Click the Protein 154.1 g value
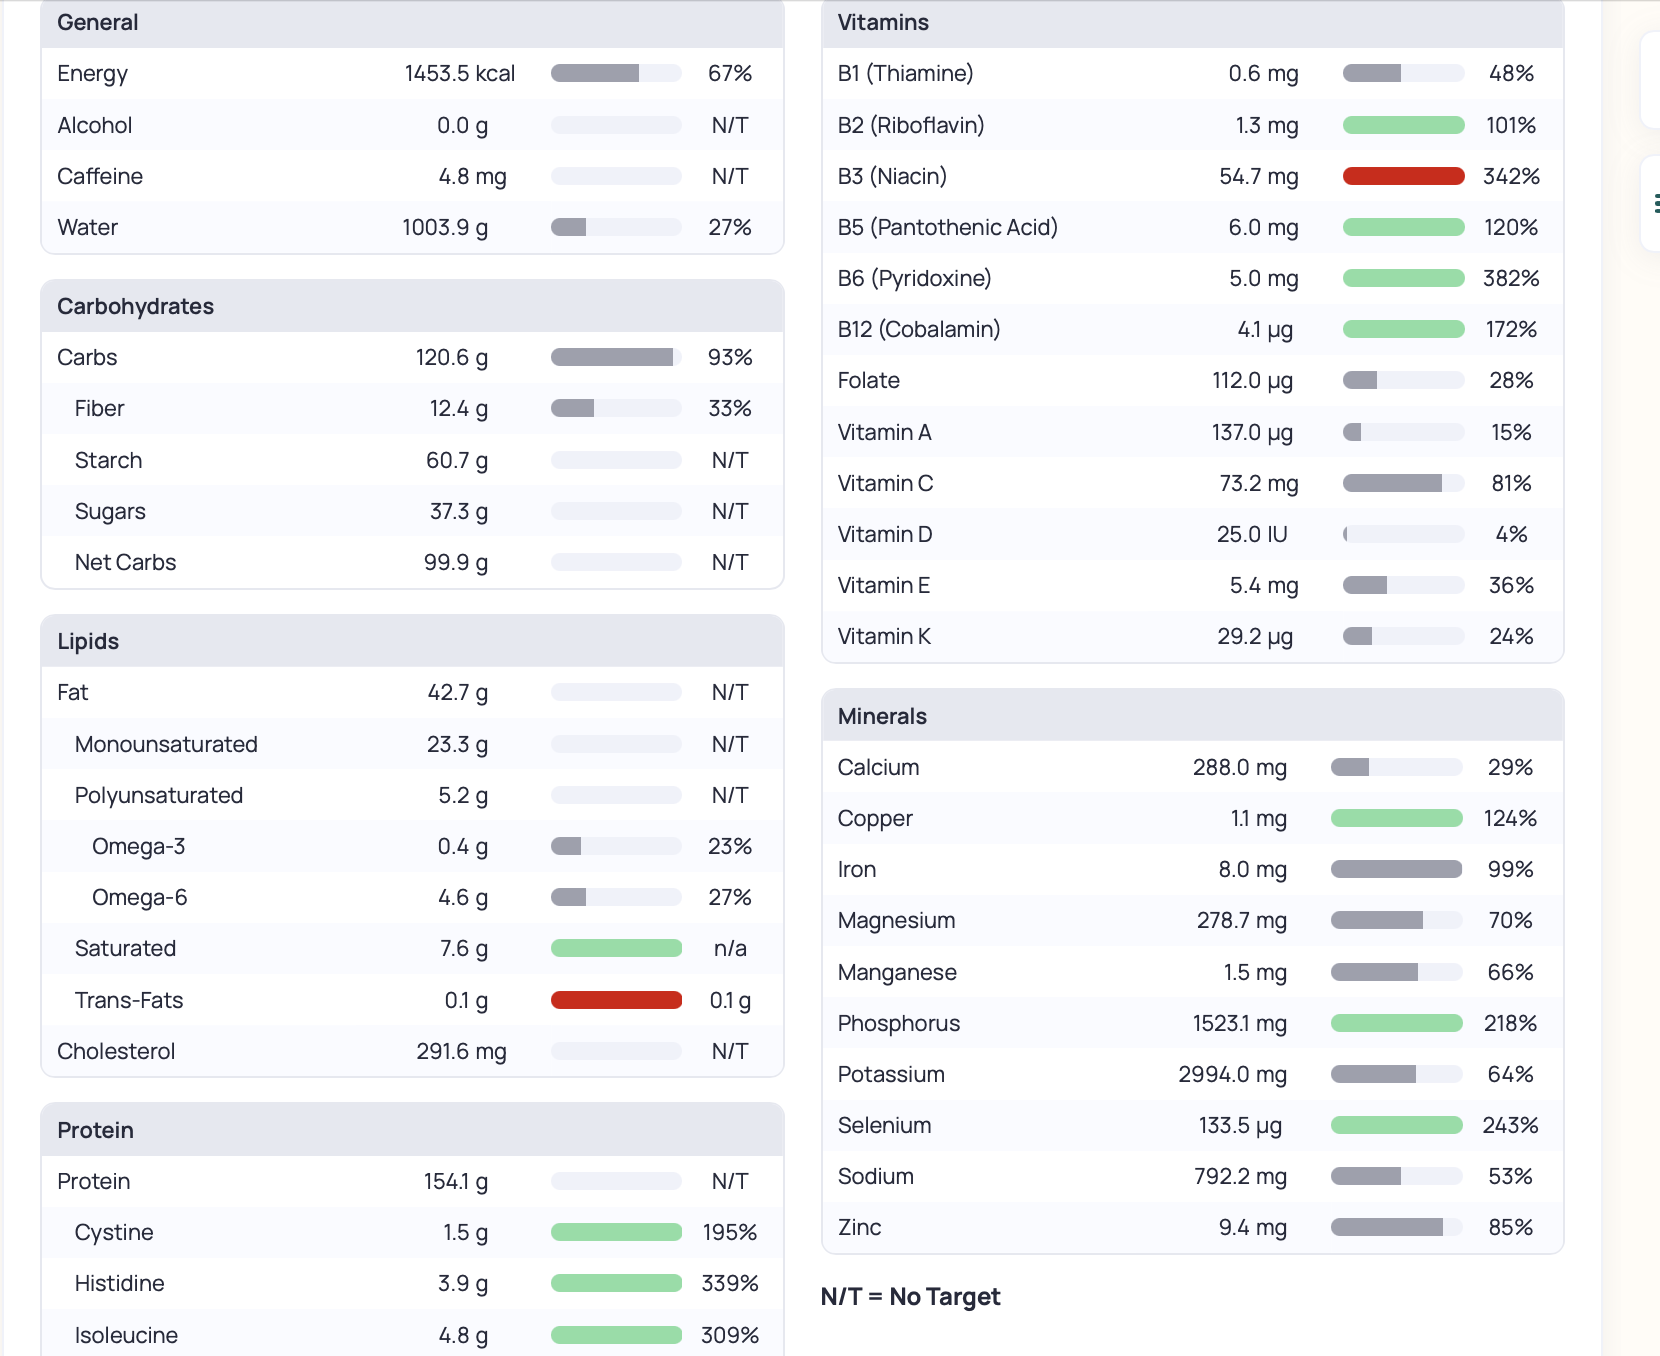Screen dimensions: 1660x1356 click(456, 1181)
